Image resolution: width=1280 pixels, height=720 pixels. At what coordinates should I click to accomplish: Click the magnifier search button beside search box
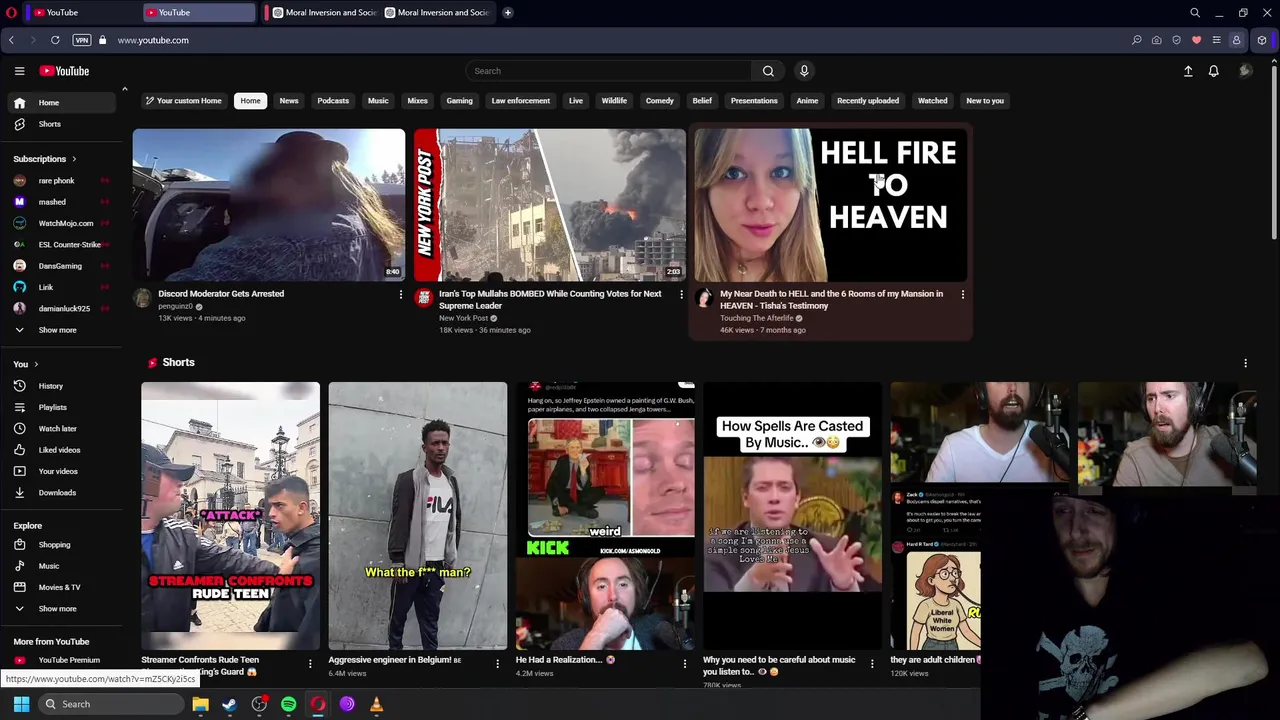click(768, 71)
